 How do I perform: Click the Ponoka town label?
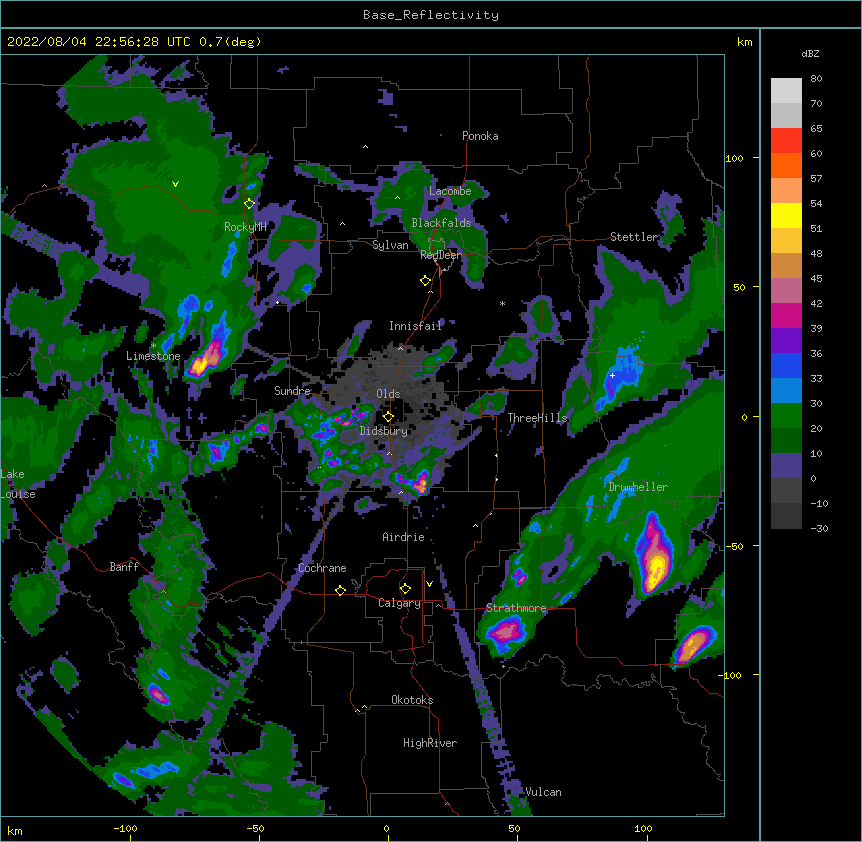point(480,136)
